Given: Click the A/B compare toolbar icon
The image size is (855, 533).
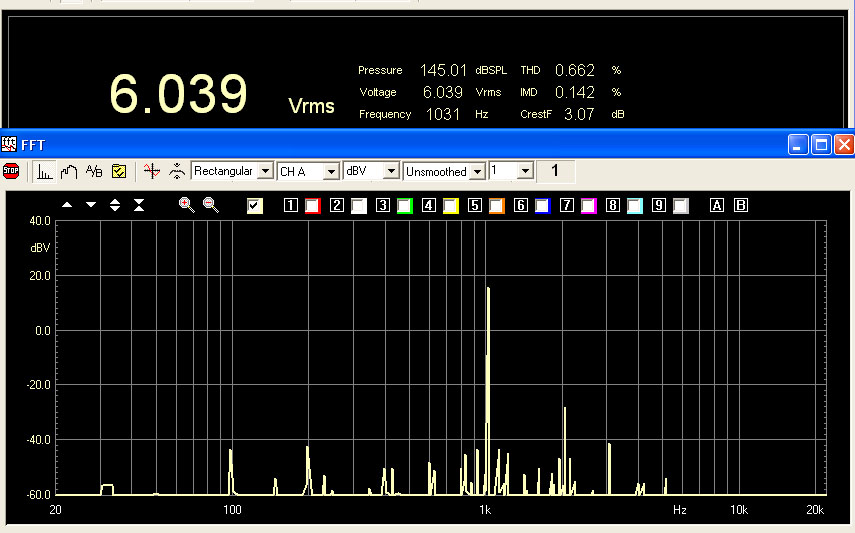Looking at the screenshot, I should 94,171.
